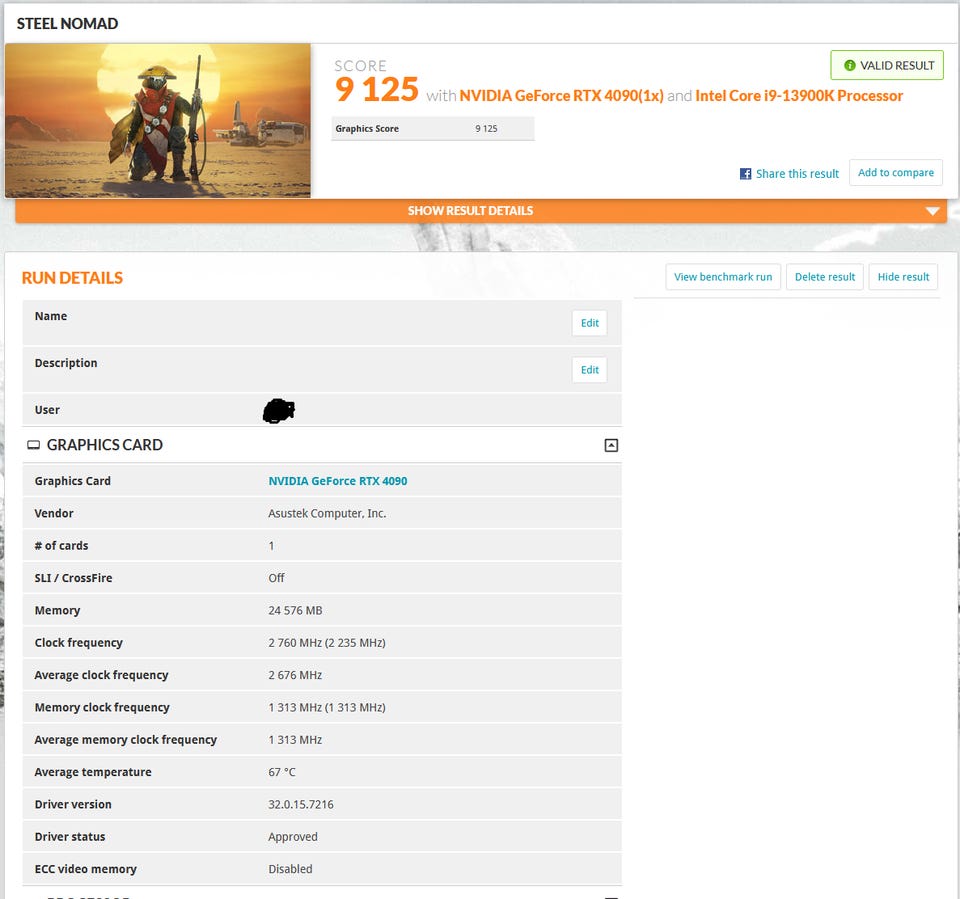Viewport: 960px width, 899px height.
Task: Click the User row label
Action: point(47,410)
